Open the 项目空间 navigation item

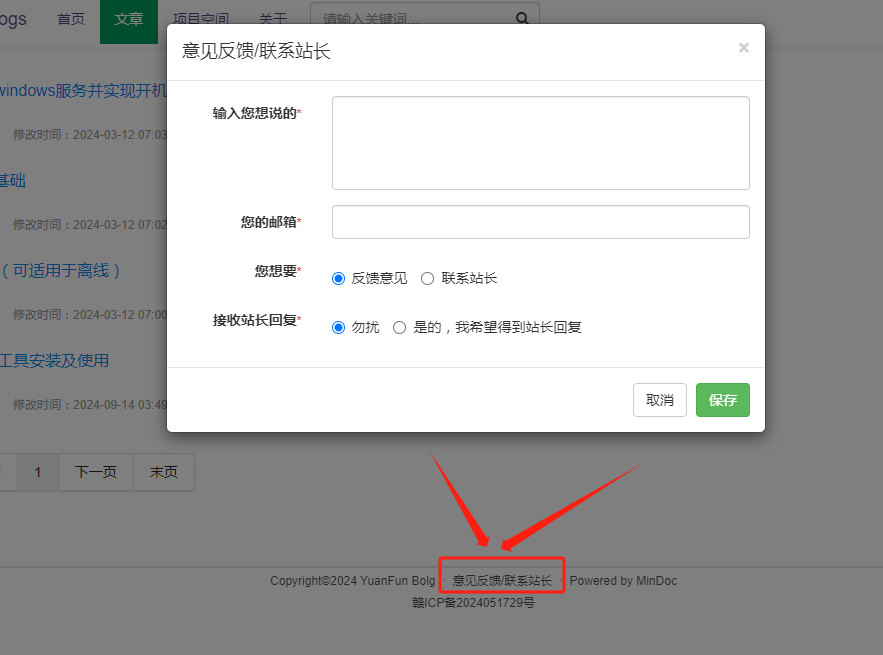[x=201, y=19]
